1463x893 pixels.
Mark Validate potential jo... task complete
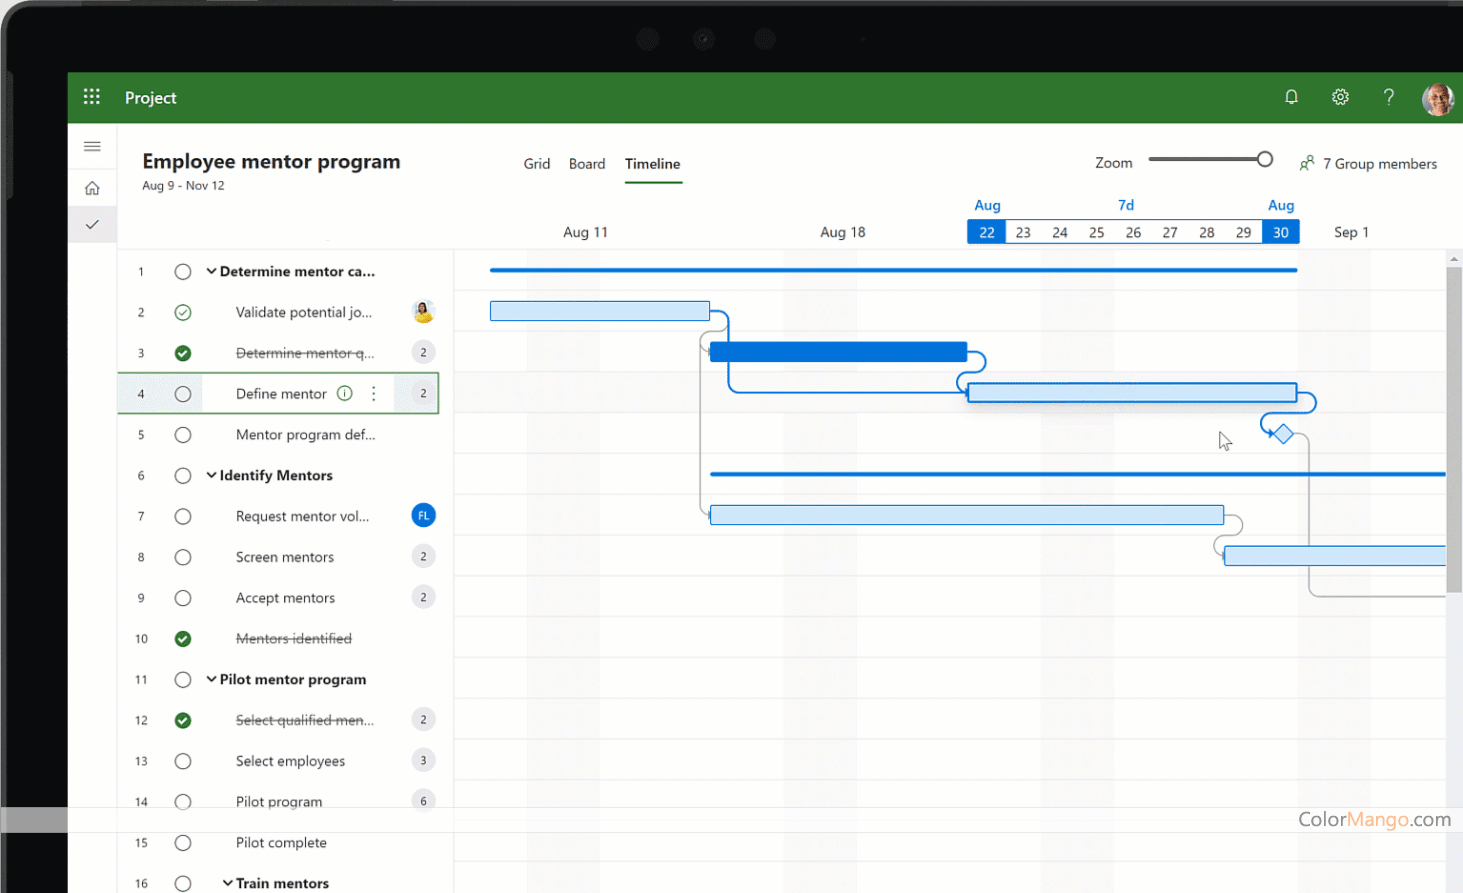coord(183,313)
